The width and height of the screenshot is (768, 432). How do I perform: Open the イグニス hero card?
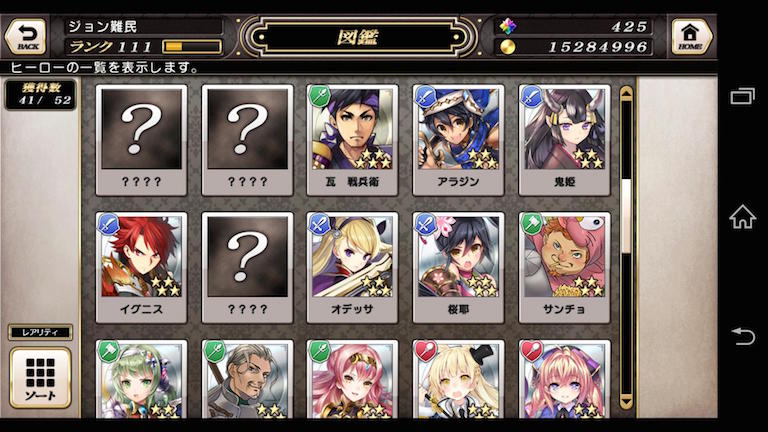(x=141, y=268)
